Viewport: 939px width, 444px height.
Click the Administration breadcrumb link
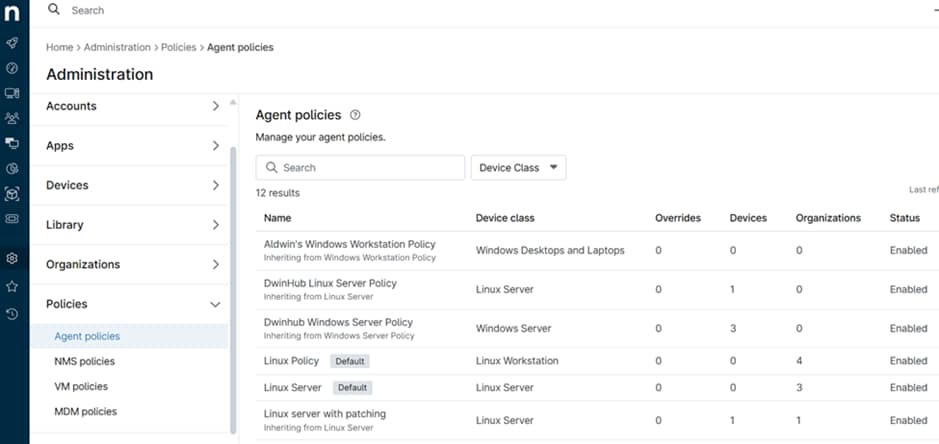pyautogui.click(x=117, y=47)
